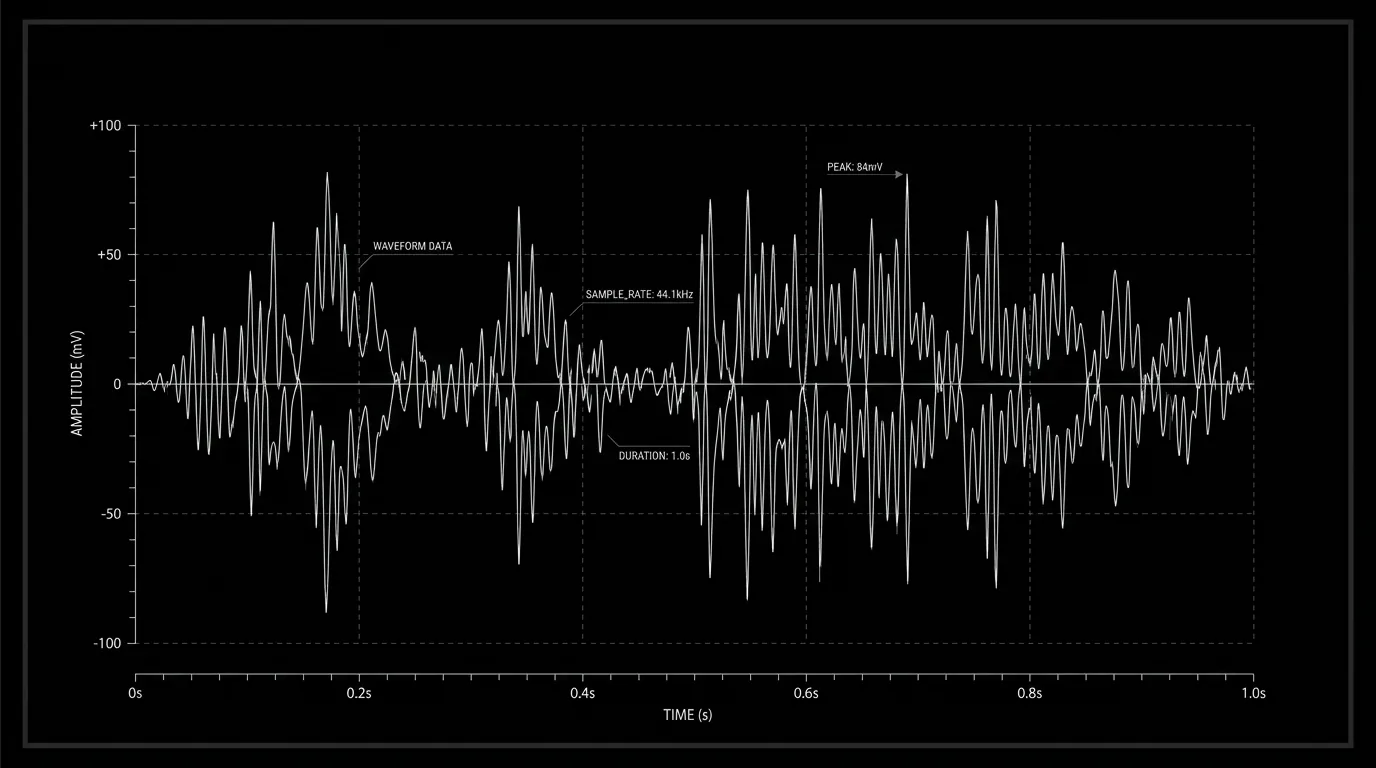The image size is (1376, 768).
Task: Click the 1.0s time axis label
Action: click(x=1253, y=692)
